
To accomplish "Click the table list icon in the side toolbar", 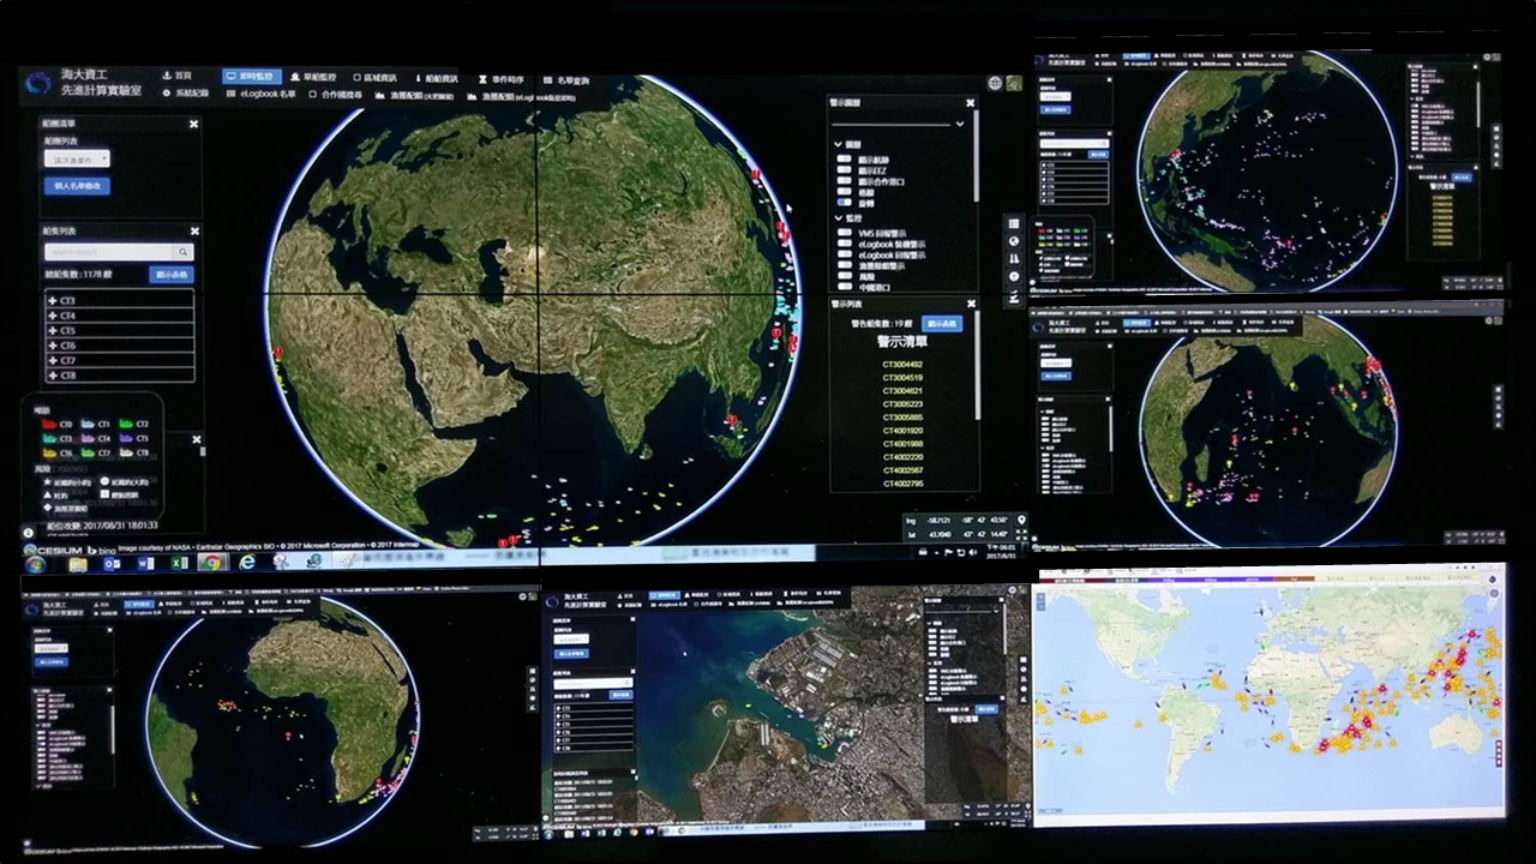I will (x=1014, y=223).
